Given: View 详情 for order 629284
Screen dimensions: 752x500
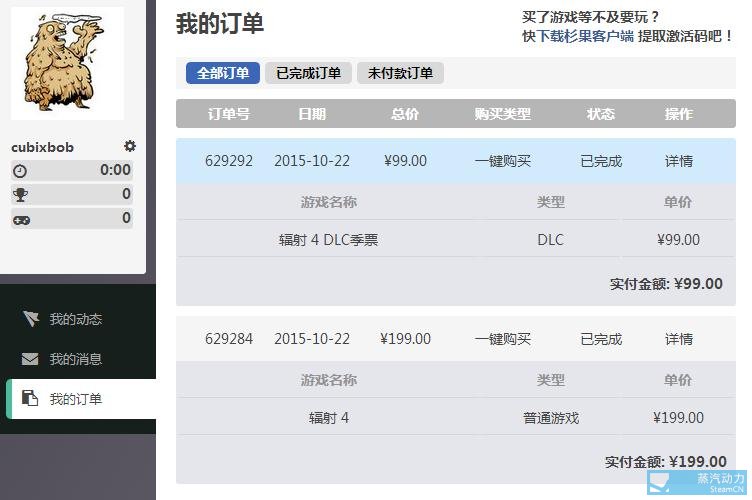Looking at the screenshot, I should [679, 339].
